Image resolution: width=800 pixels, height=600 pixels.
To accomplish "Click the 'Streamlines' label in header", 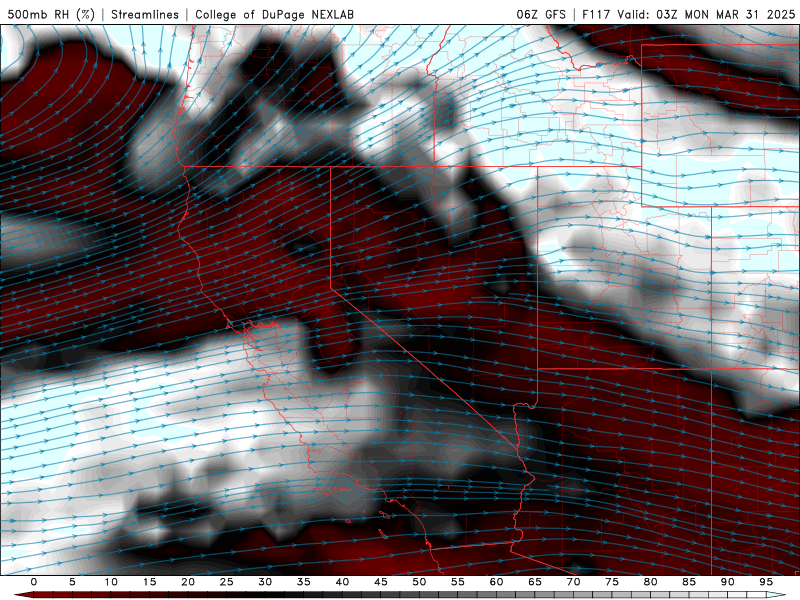I will (145, 14).
